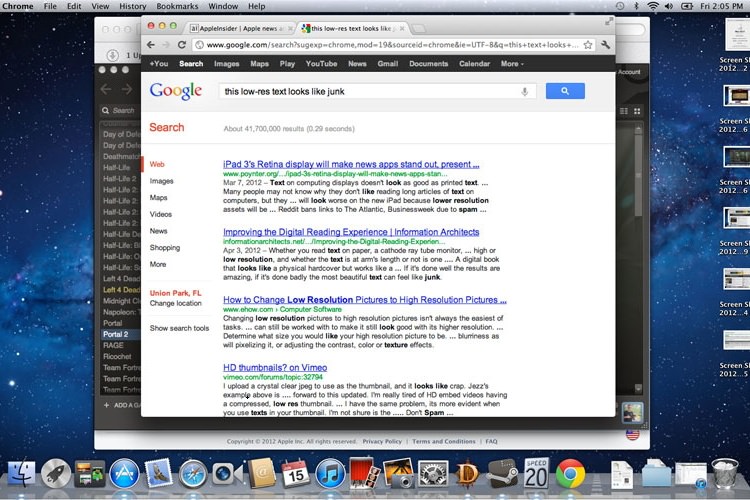Open Photo Booth from the dock
The width and height of the screenshot is (750, 500).
[x=364, y=473]
